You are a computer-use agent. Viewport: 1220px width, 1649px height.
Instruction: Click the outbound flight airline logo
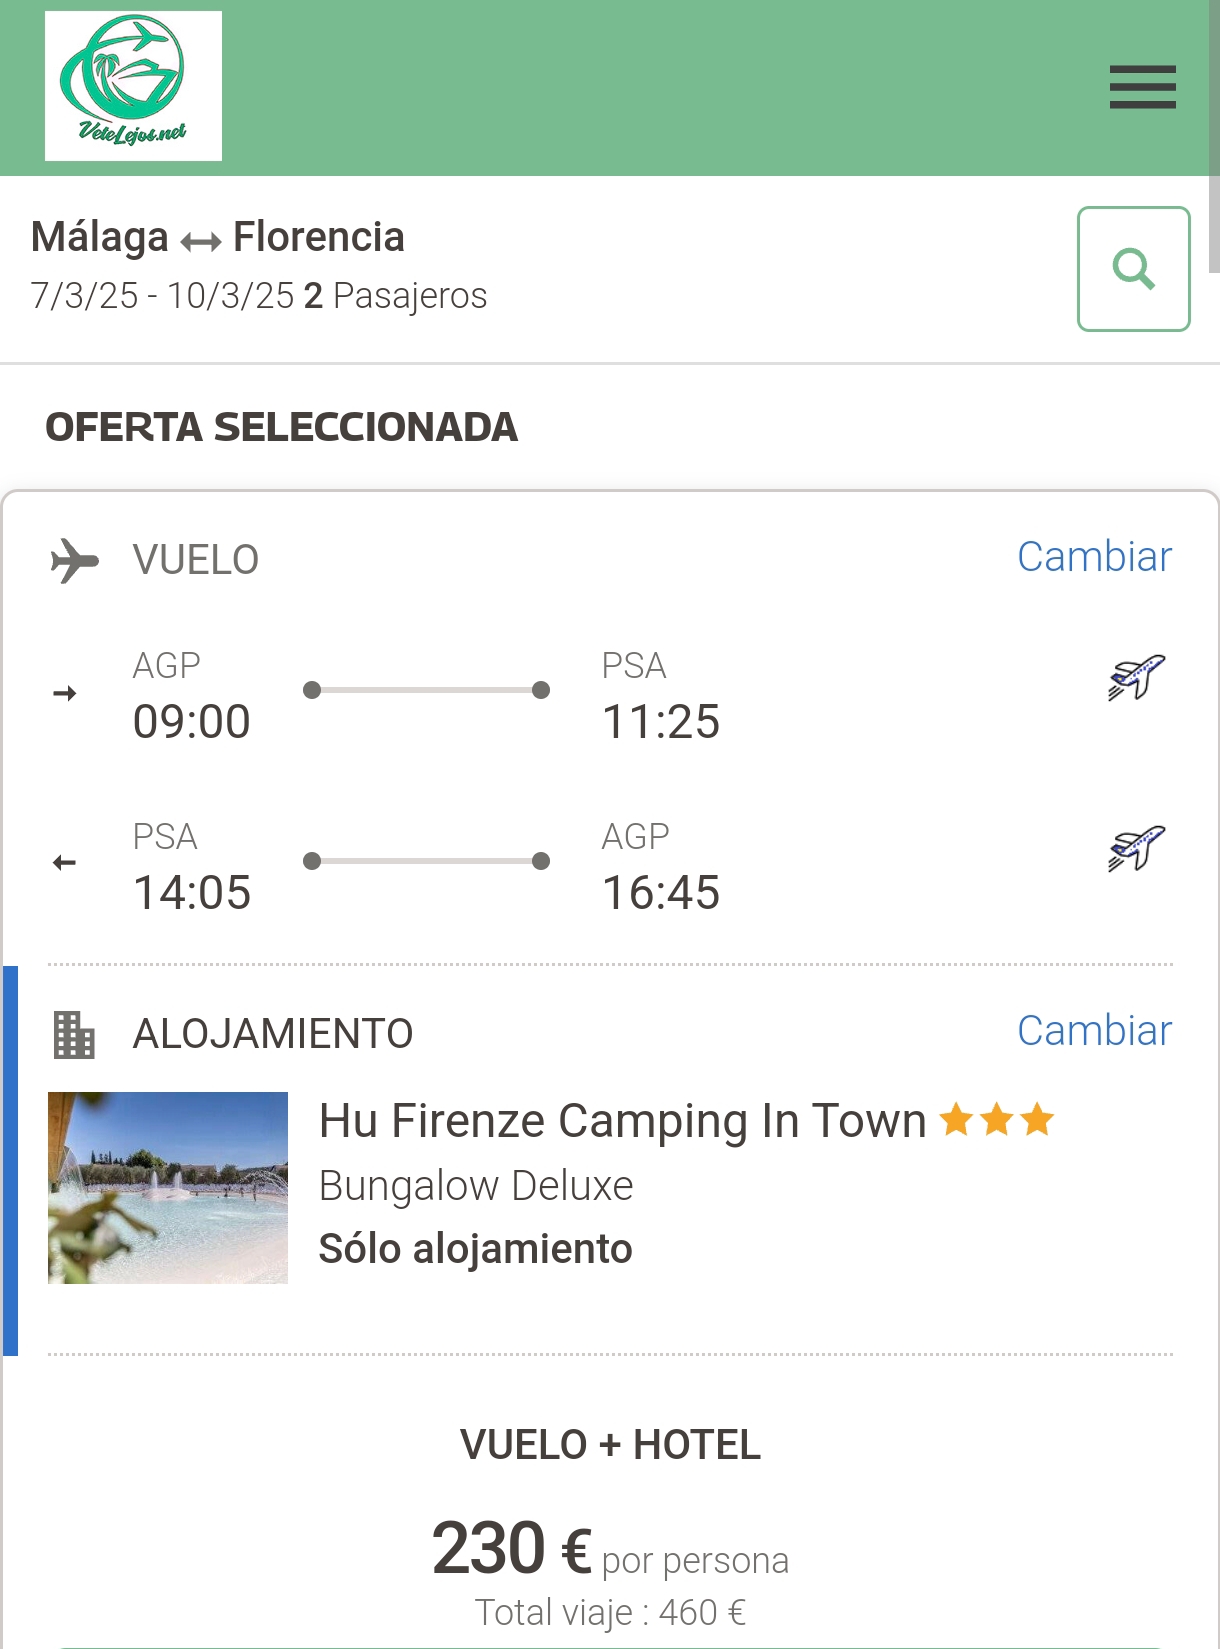(1137, 678)
